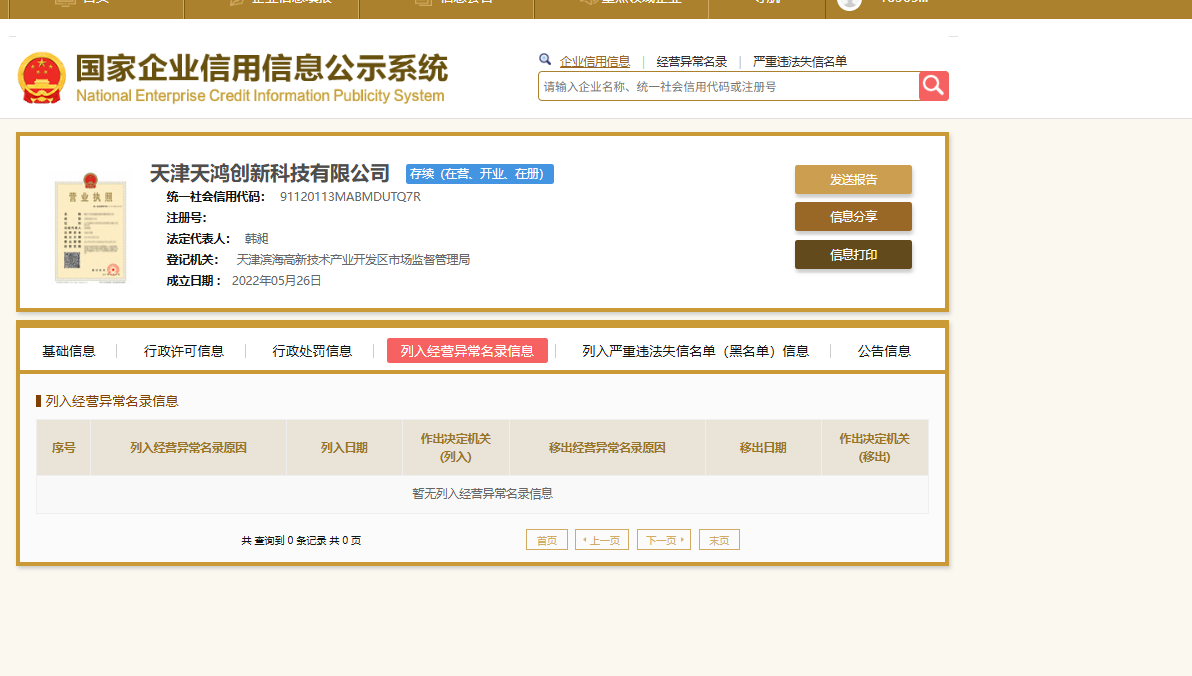Screen dimensions: 1192x676
Task: Click the 发送报告 button
Action: coord(853,179)
